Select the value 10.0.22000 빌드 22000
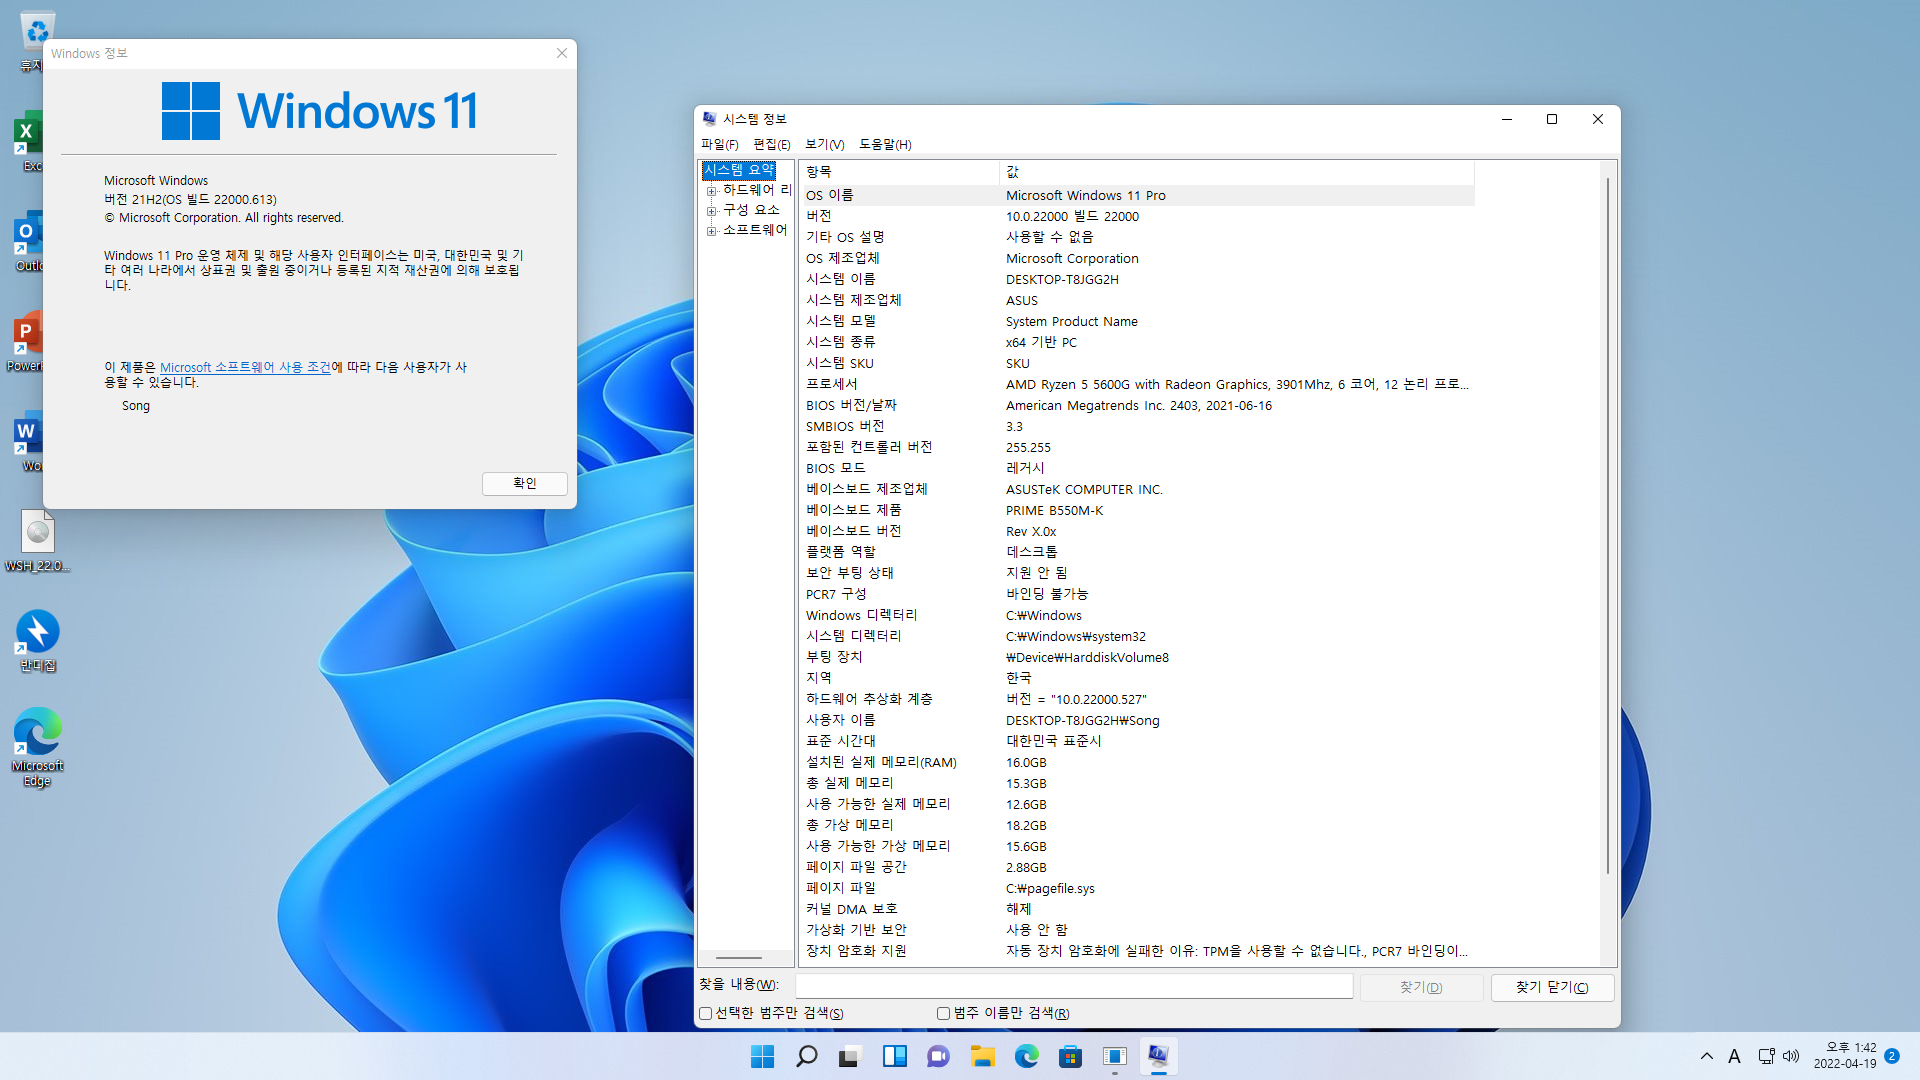This screenshot has width=1920, height=1080. point(1072,216)
